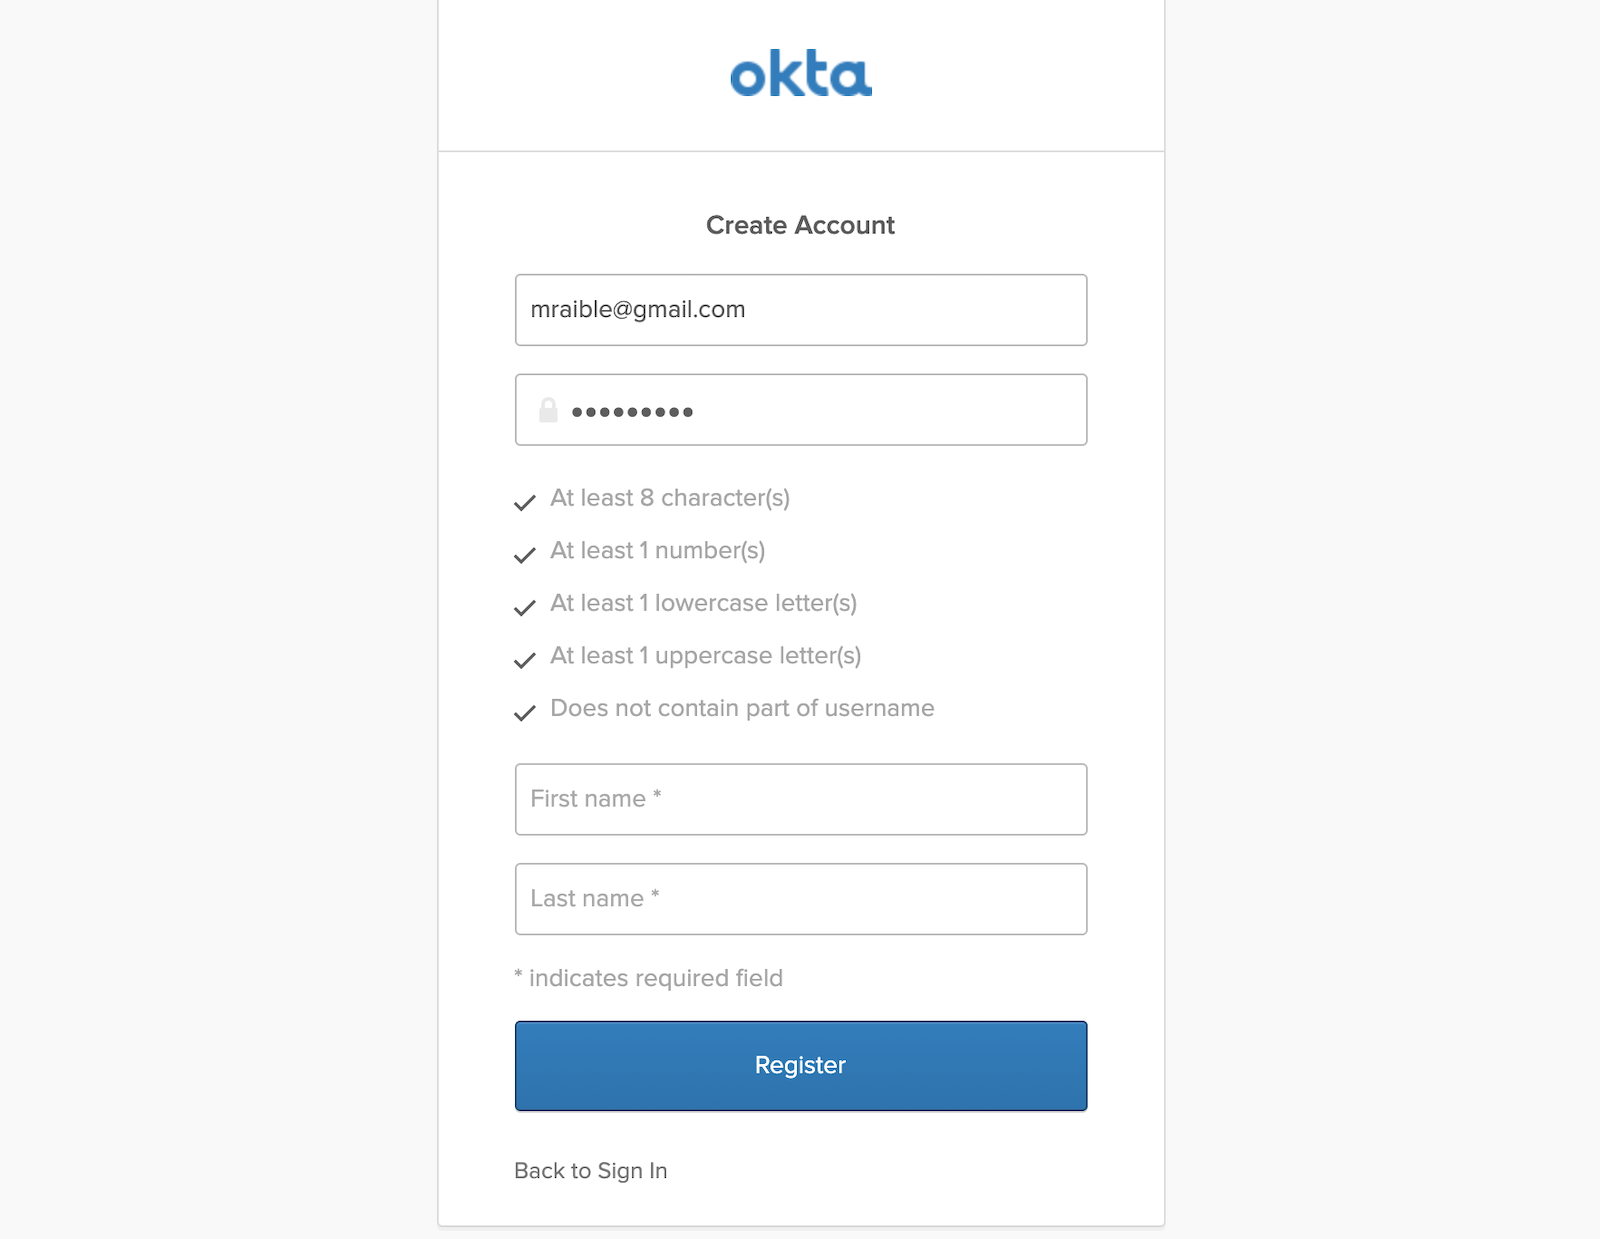Follow the Back to Sign In link
This screenshot has height=1239, width=1600.
pos(590,1171)
